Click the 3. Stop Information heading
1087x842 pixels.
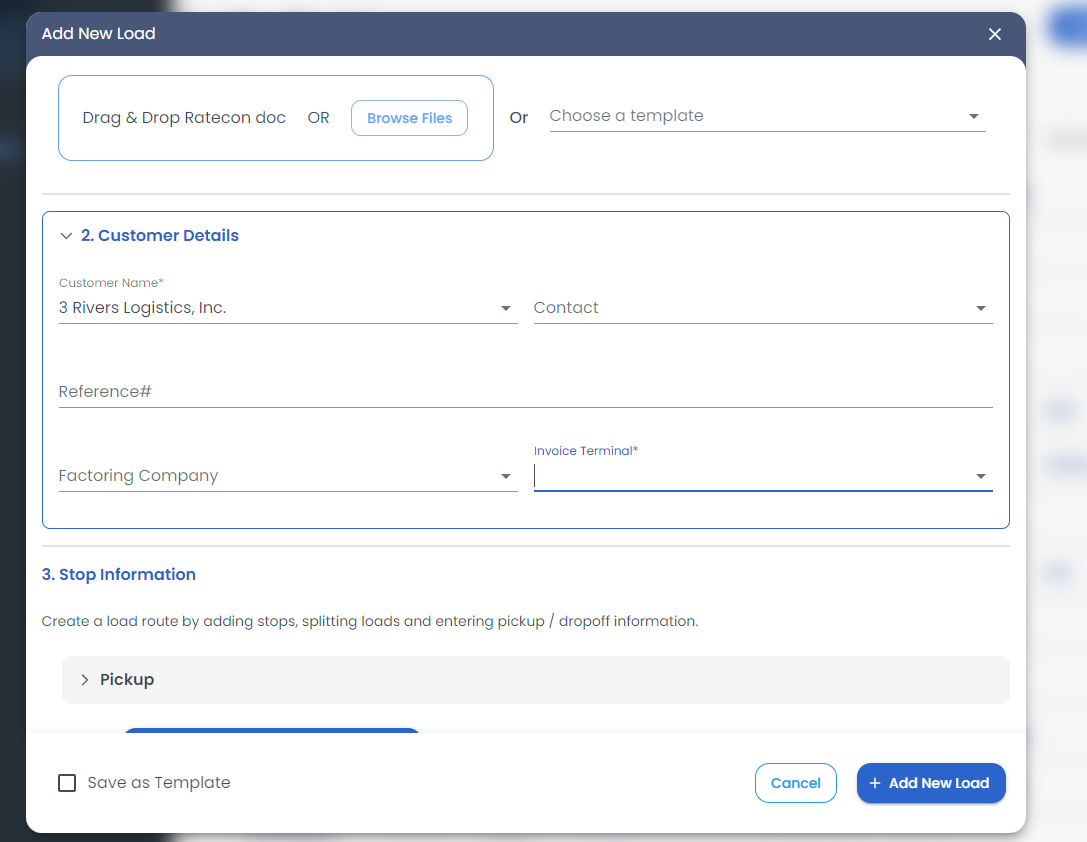pos(119,575)
